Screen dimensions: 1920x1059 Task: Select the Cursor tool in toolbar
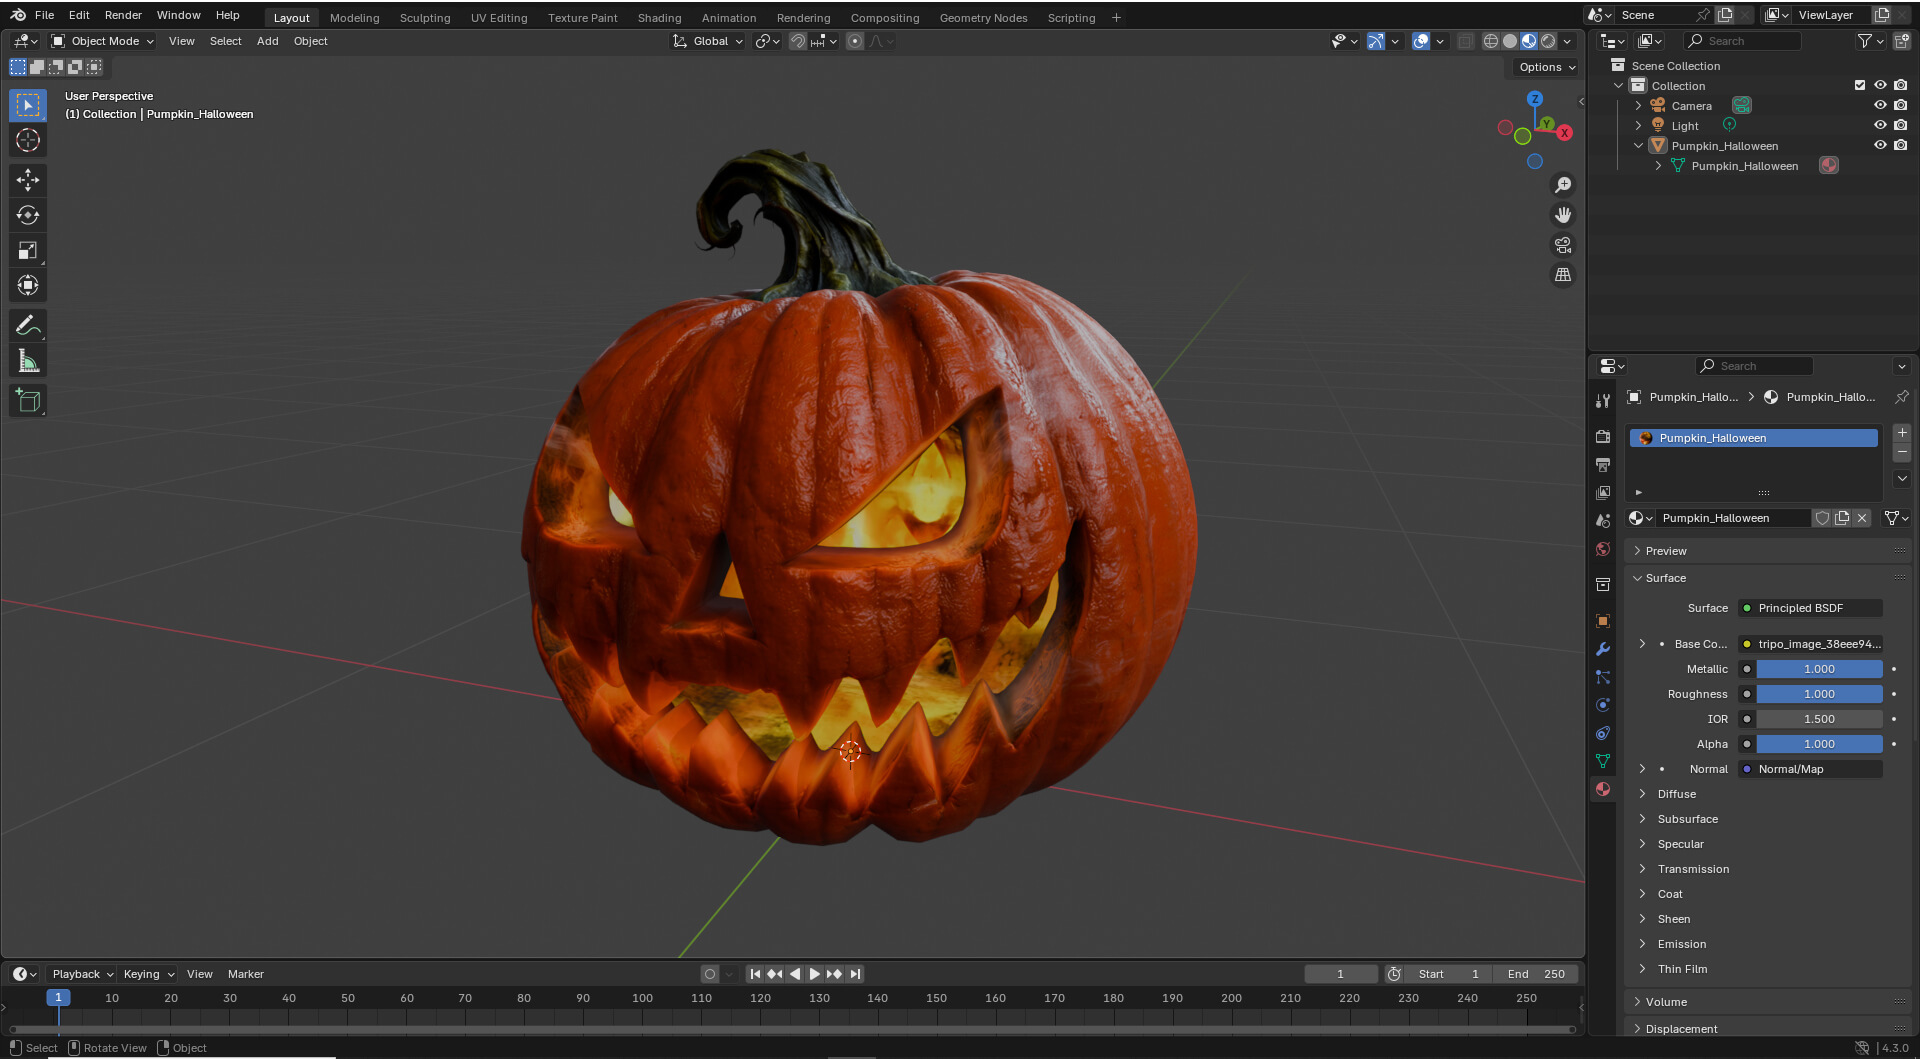pyautogui.click(x=28, y=140)
